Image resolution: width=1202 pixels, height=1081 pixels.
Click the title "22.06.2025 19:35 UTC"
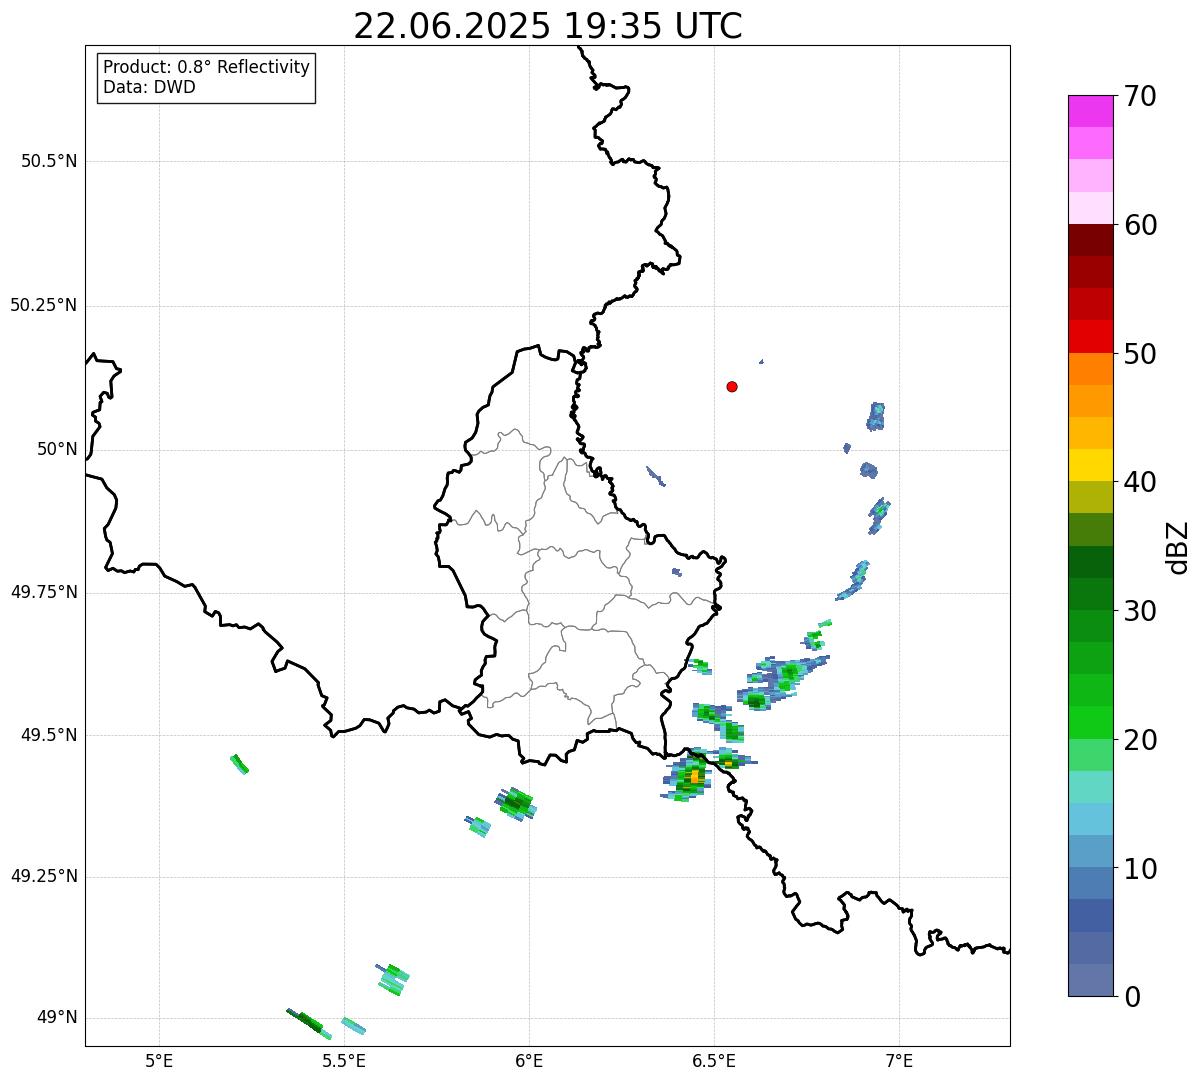click(548, 26)
